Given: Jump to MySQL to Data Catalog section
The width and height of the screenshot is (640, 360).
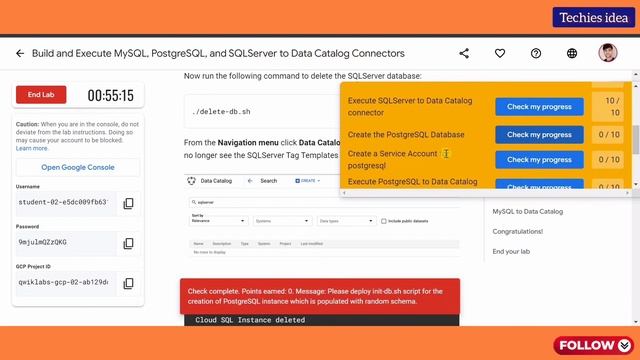Looking at the screenshot, I should tap(527, 211).
